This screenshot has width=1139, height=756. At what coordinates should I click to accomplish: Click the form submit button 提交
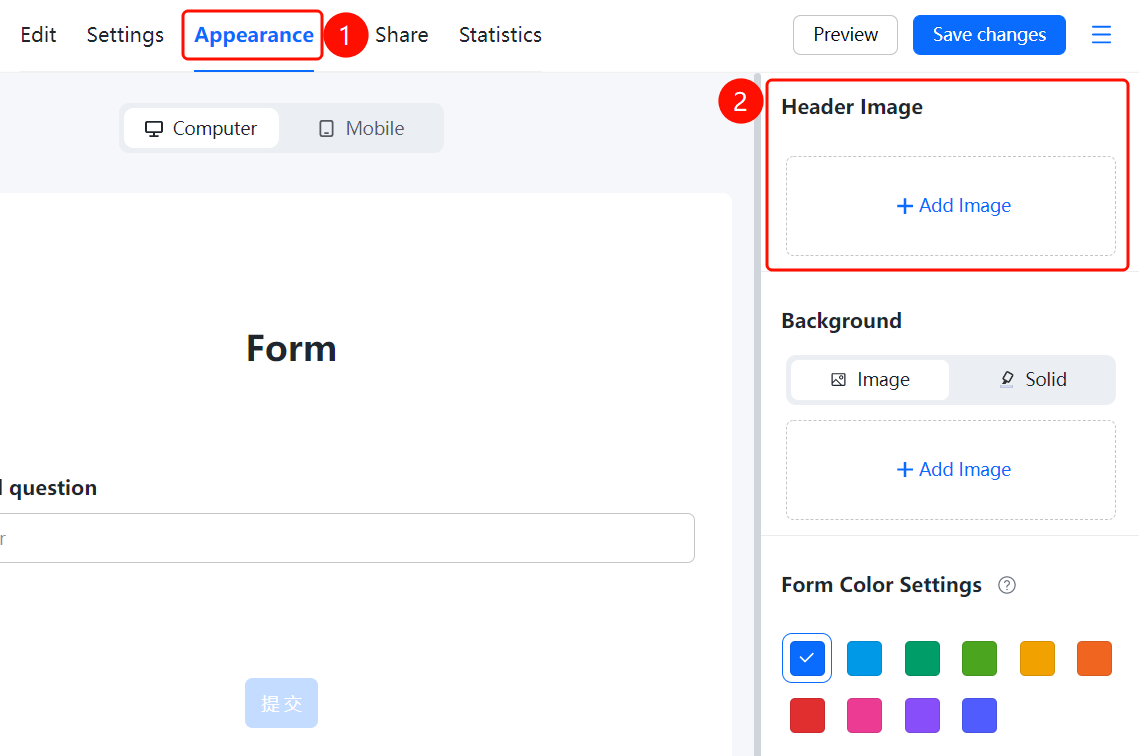pyautogui.click(x=281, y=703)
